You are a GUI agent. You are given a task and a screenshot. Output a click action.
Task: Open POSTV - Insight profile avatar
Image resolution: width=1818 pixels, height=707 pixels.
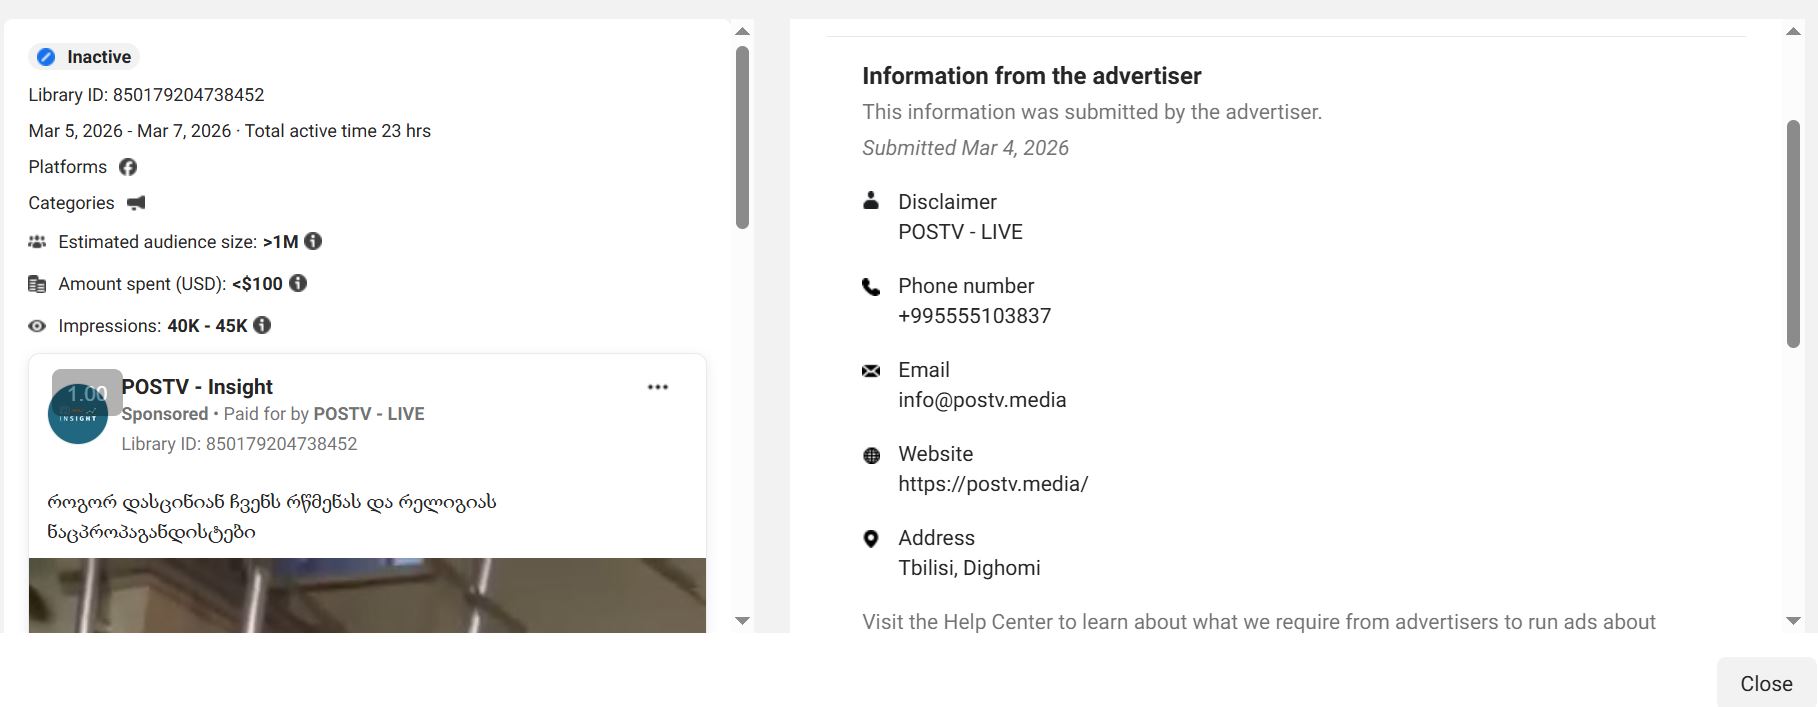coord(78,414)
